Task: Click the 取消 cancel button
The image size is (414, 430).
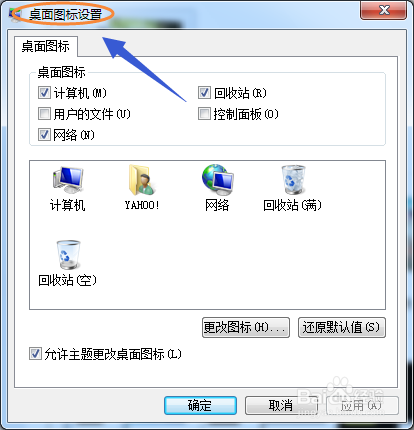Action: click(281, 405)
